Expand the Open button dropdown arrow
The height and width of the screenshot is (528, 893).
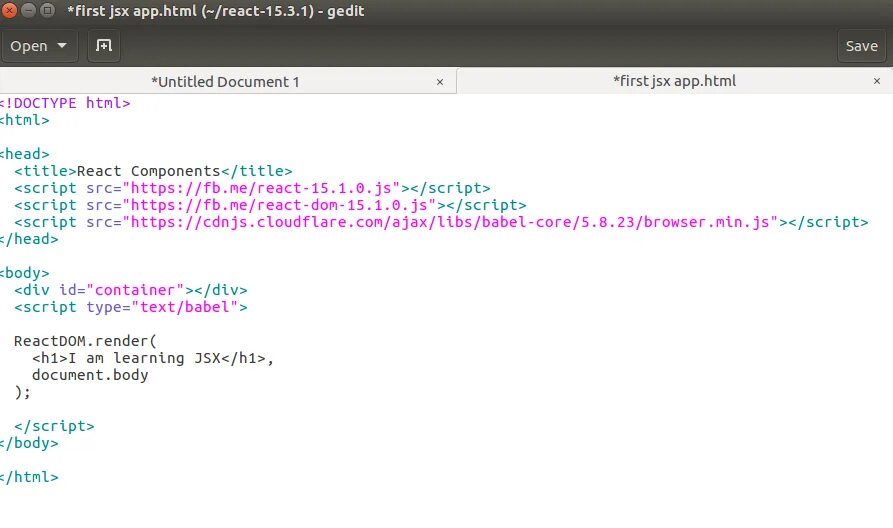pos(62,46)
